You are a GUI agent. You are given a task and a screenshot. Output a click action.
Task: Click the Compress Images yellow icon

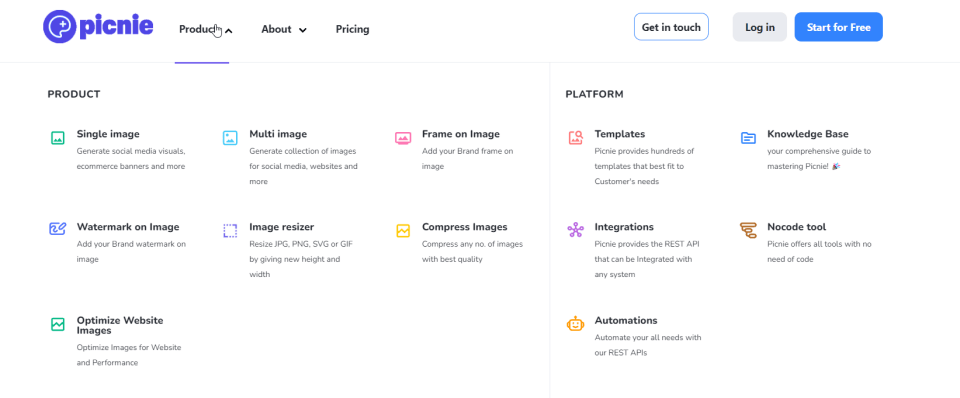click(403, 230)
